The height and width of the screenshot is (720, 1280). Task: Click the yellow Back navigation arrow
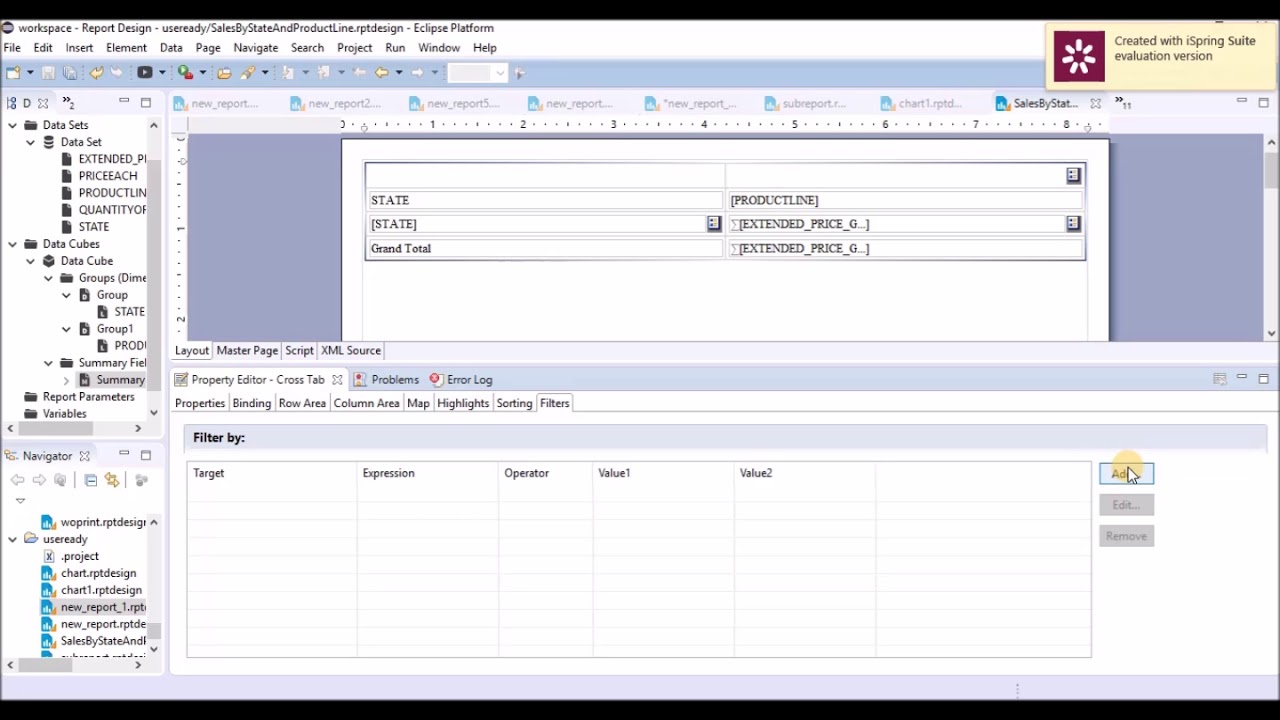pos(381,73)
